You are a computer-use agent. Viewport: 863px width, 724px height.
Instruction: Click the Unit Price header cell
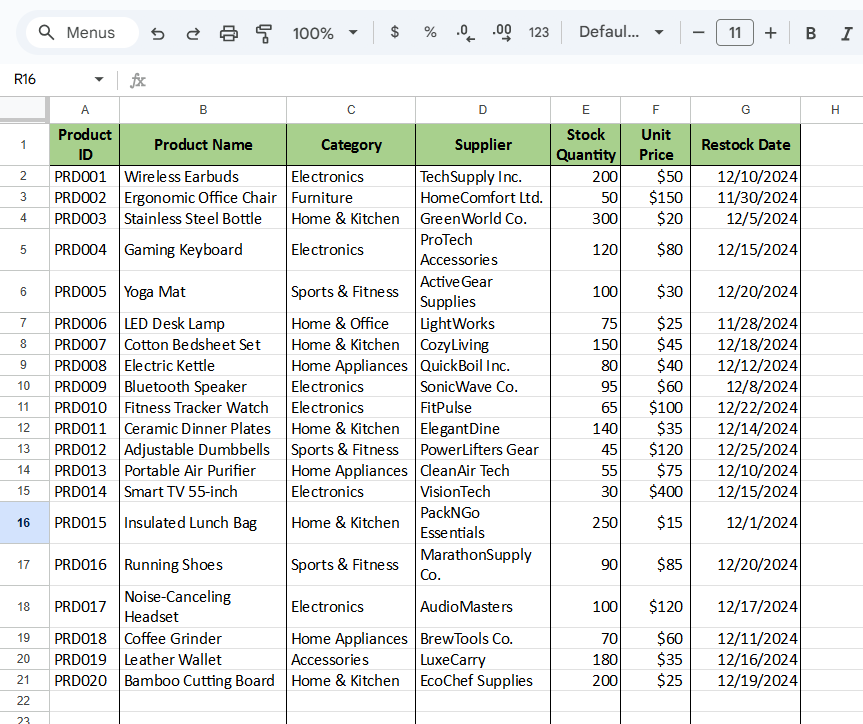656,145
